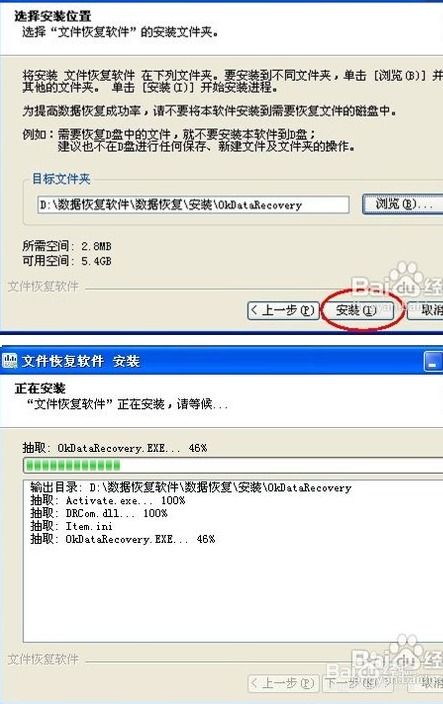Screen dimensions: 443x704
Task: Click the 文件恢复软件 安装 title bar text
Action: pos(81,361)
